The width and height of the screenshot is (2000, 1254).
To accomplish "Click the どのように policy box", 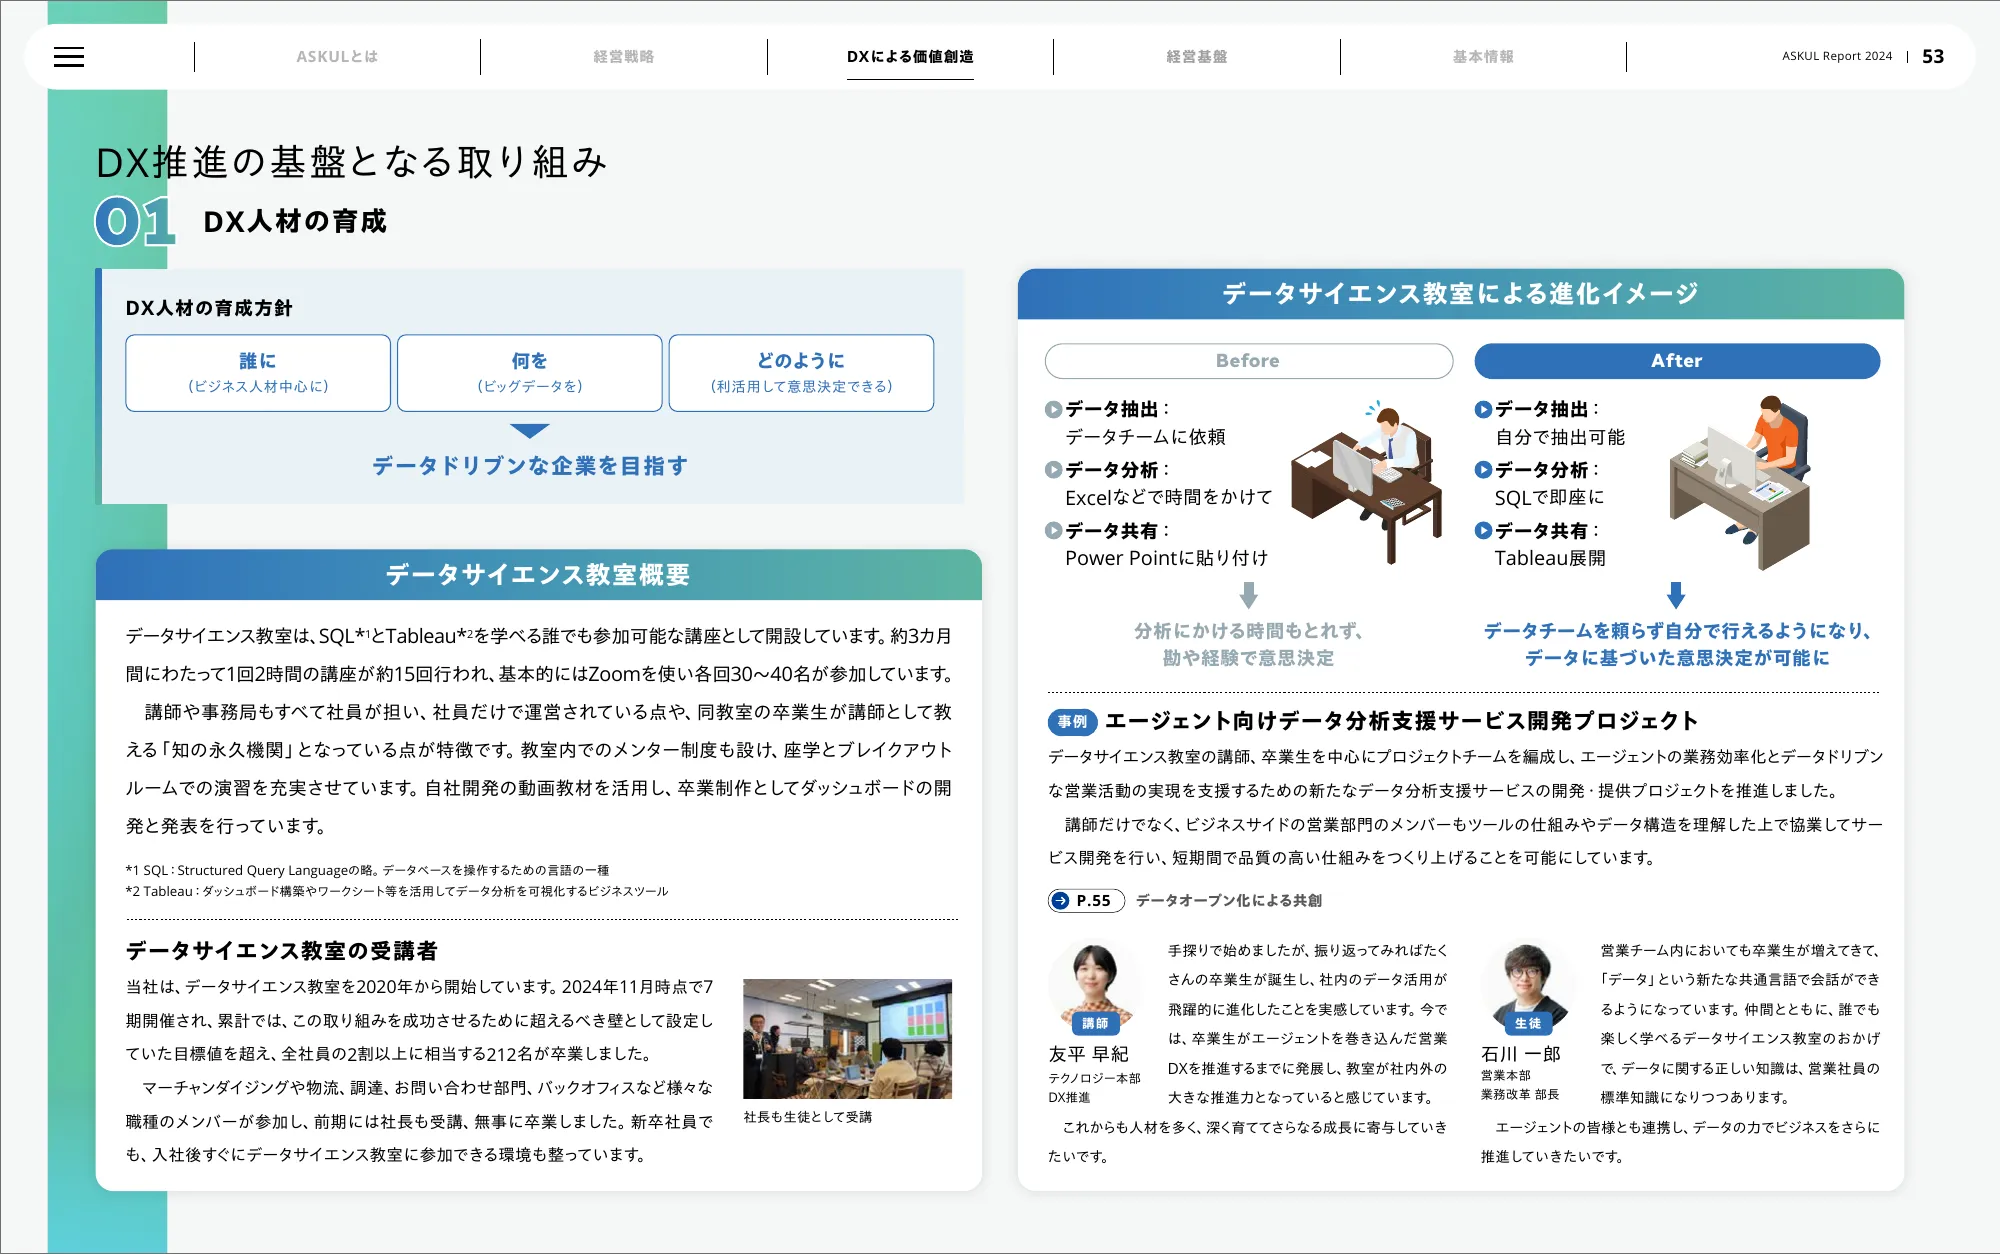I will 801,373.
